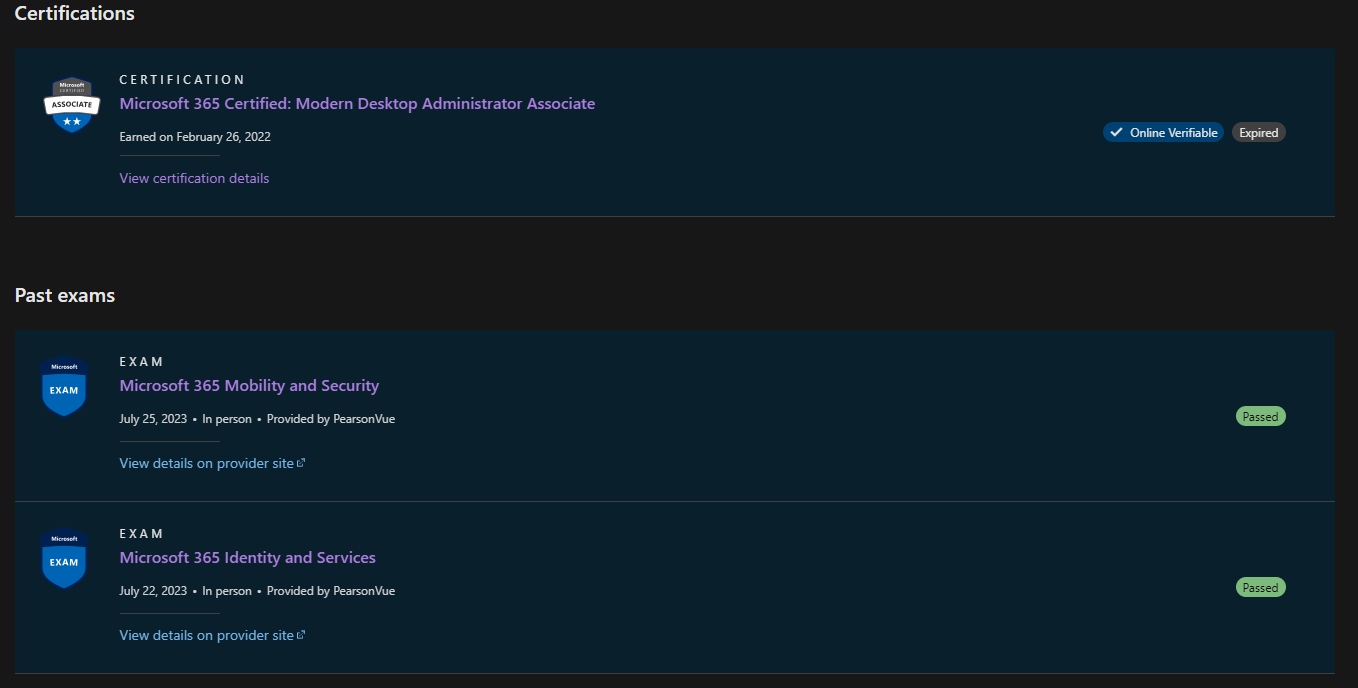Select the July 25, 2023 exam date
Viewport: 1358px width, 688px height.
[x=153, y=419]
